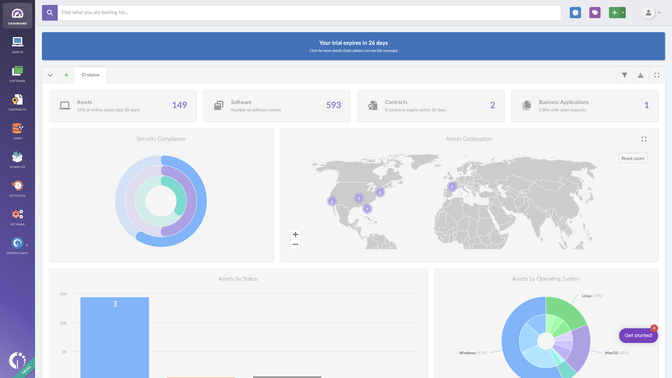Click the purple search magnifier icon
This screenshot has width=672, height=378.
coord(50,12)
